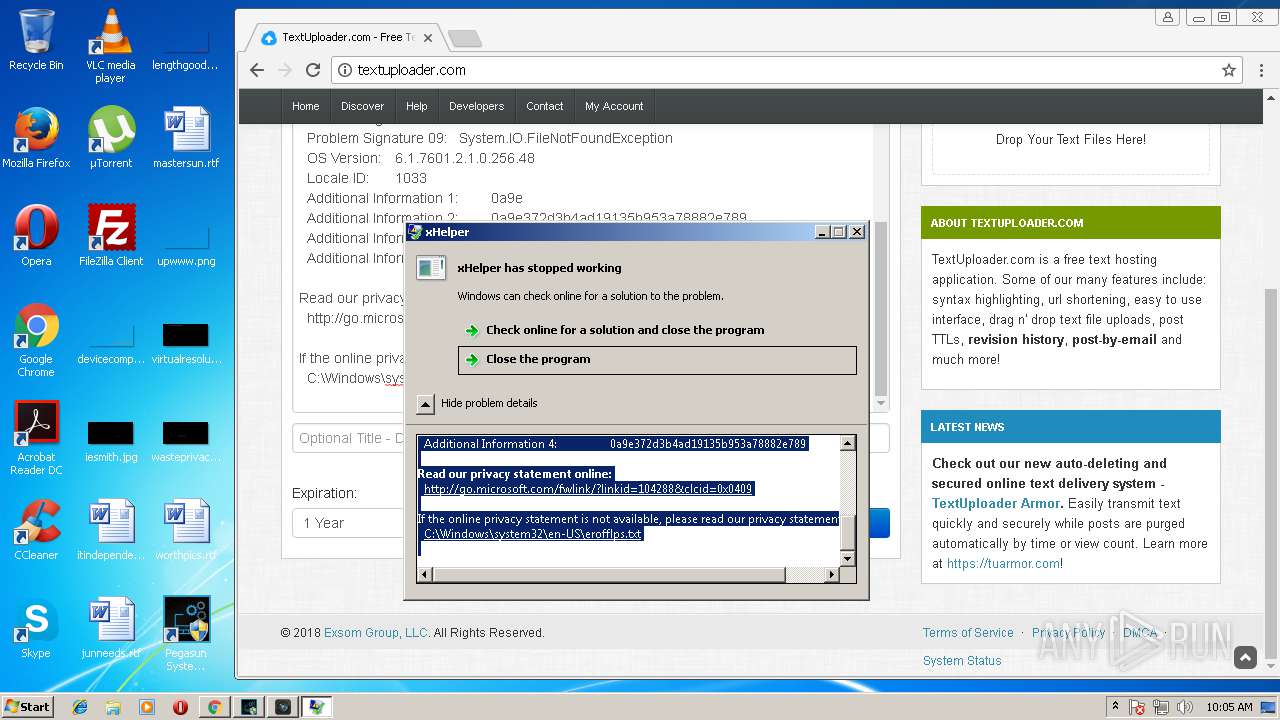Image resolution: width=1280 pixels, height=720 pixels.
Task: Click the Start button
Action: click(x=27, y=707)
